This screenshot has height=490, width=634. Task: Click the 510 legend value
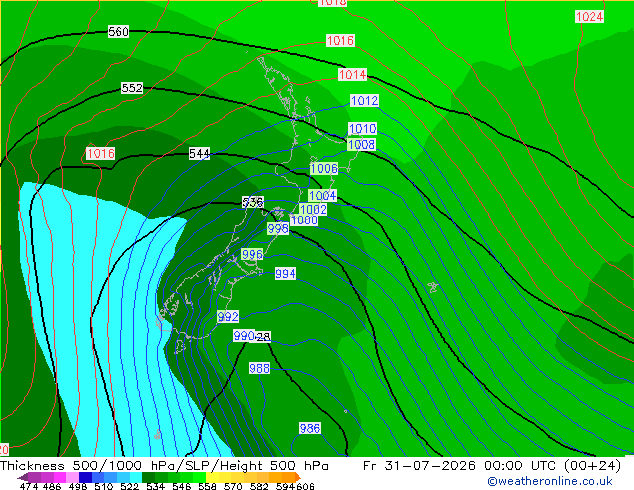tap(104, 486)
